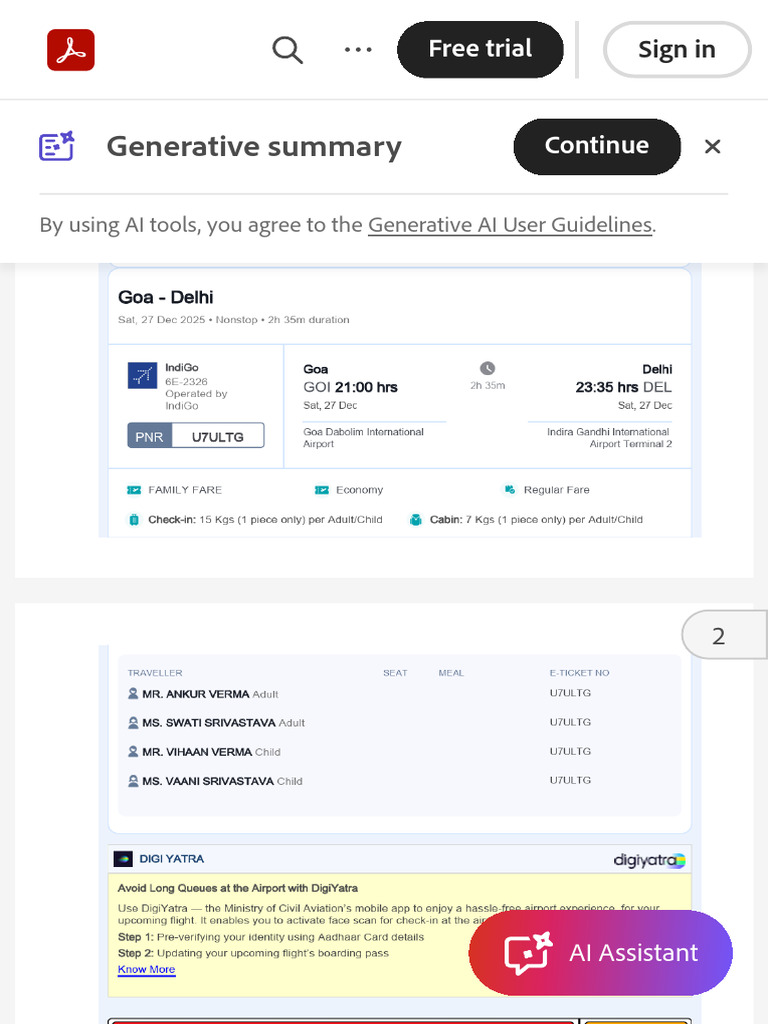The width and height of the screenshot is (768, 1024).
Task: Click the 23:35 hrs DEL arrival time
Action: [x=623, y=387]
